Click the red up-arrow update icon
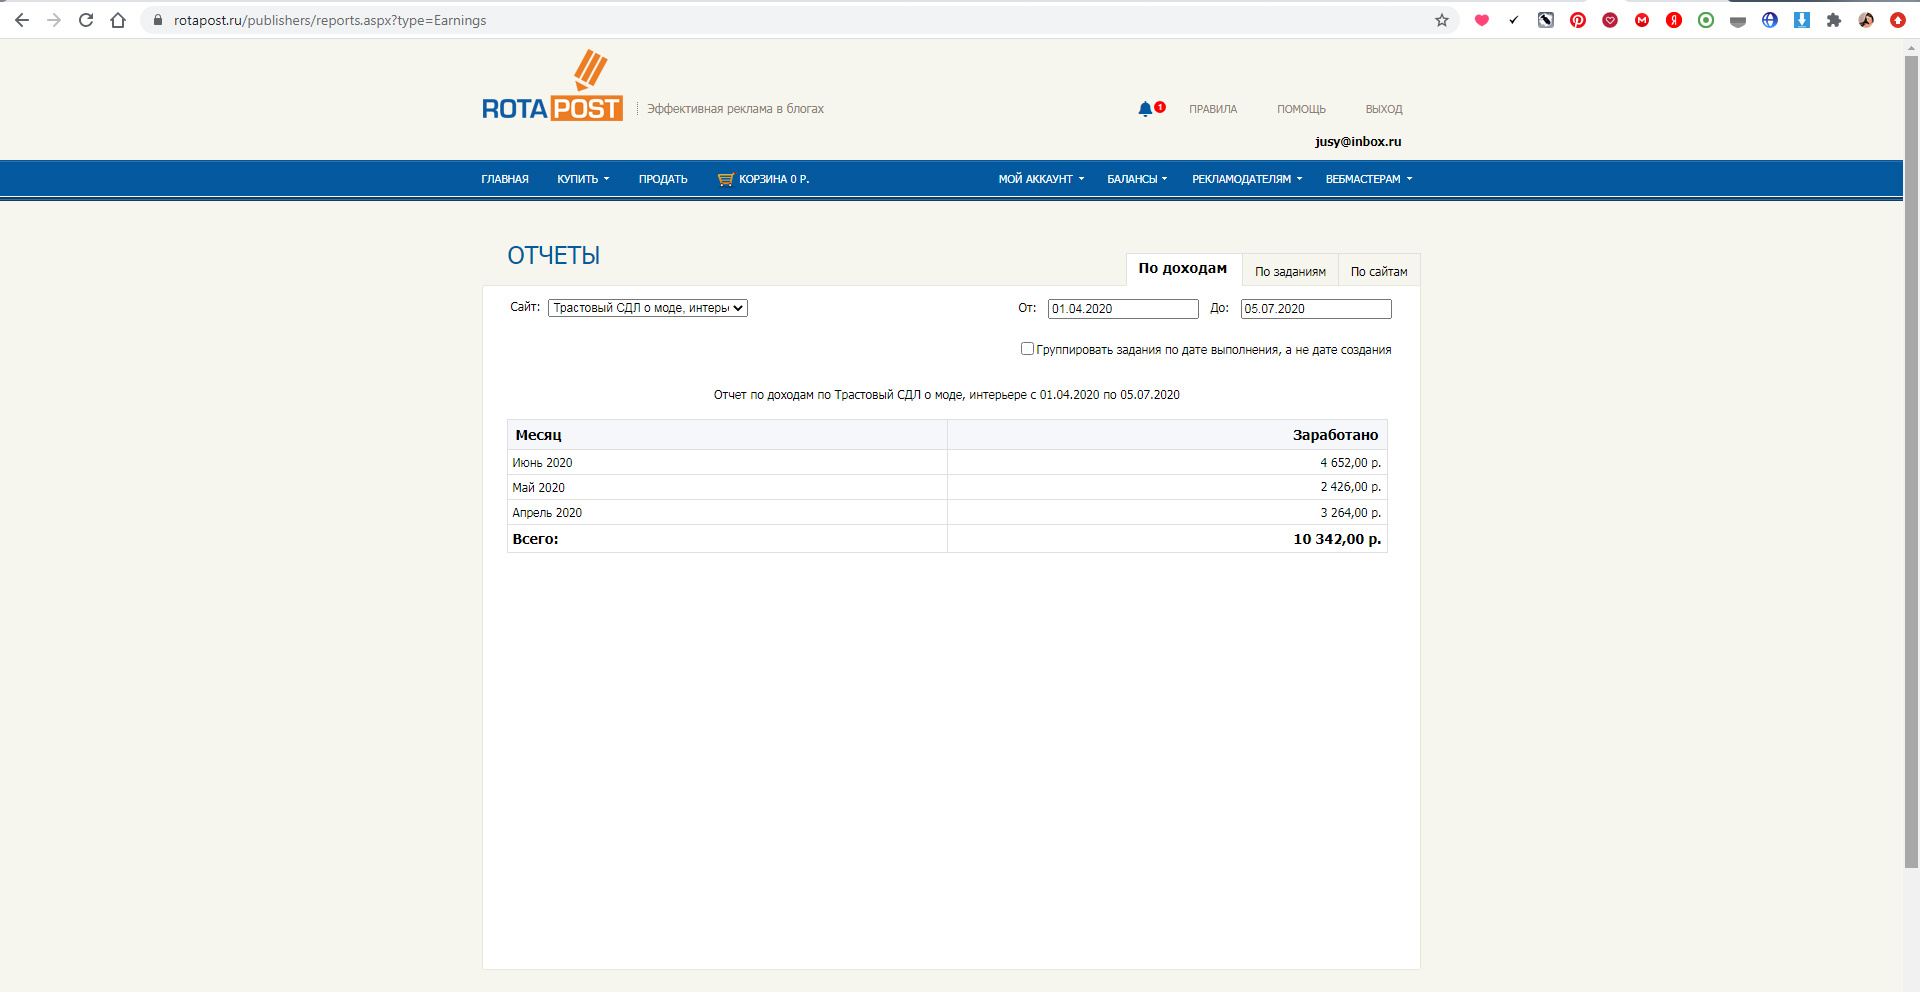 point(1898,20)
